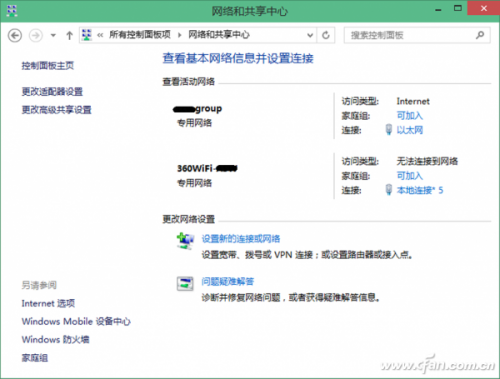Click the window title bar network icon
The height and width of the screenshot is (379, 500).
12,11
